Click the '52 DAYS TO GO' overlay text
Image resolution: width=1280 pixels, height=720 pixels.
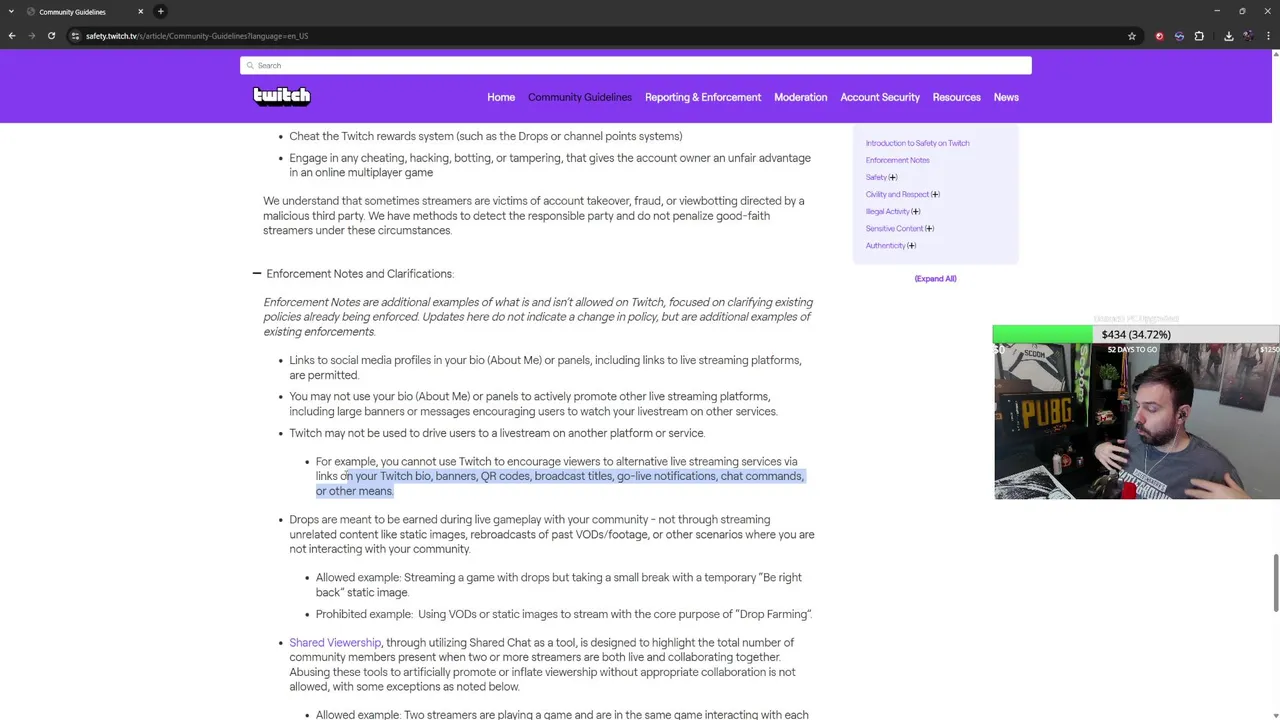pyautogui.click(x=1132, y=349)
